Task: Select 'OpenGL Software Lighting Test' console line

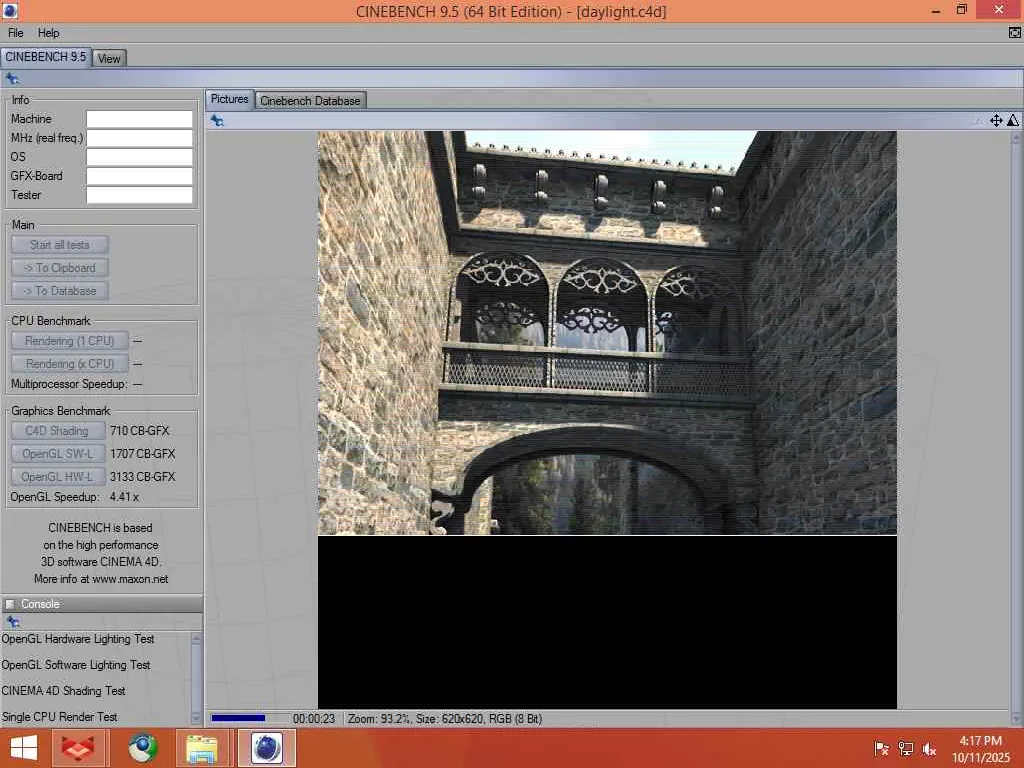Action: coord(76,665)
